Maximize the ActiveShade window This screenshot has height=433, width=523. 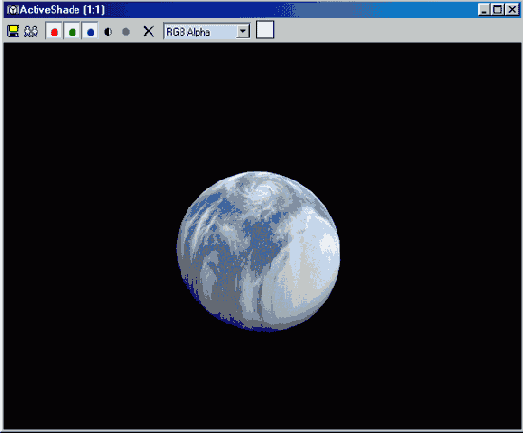tap(497, 10)
